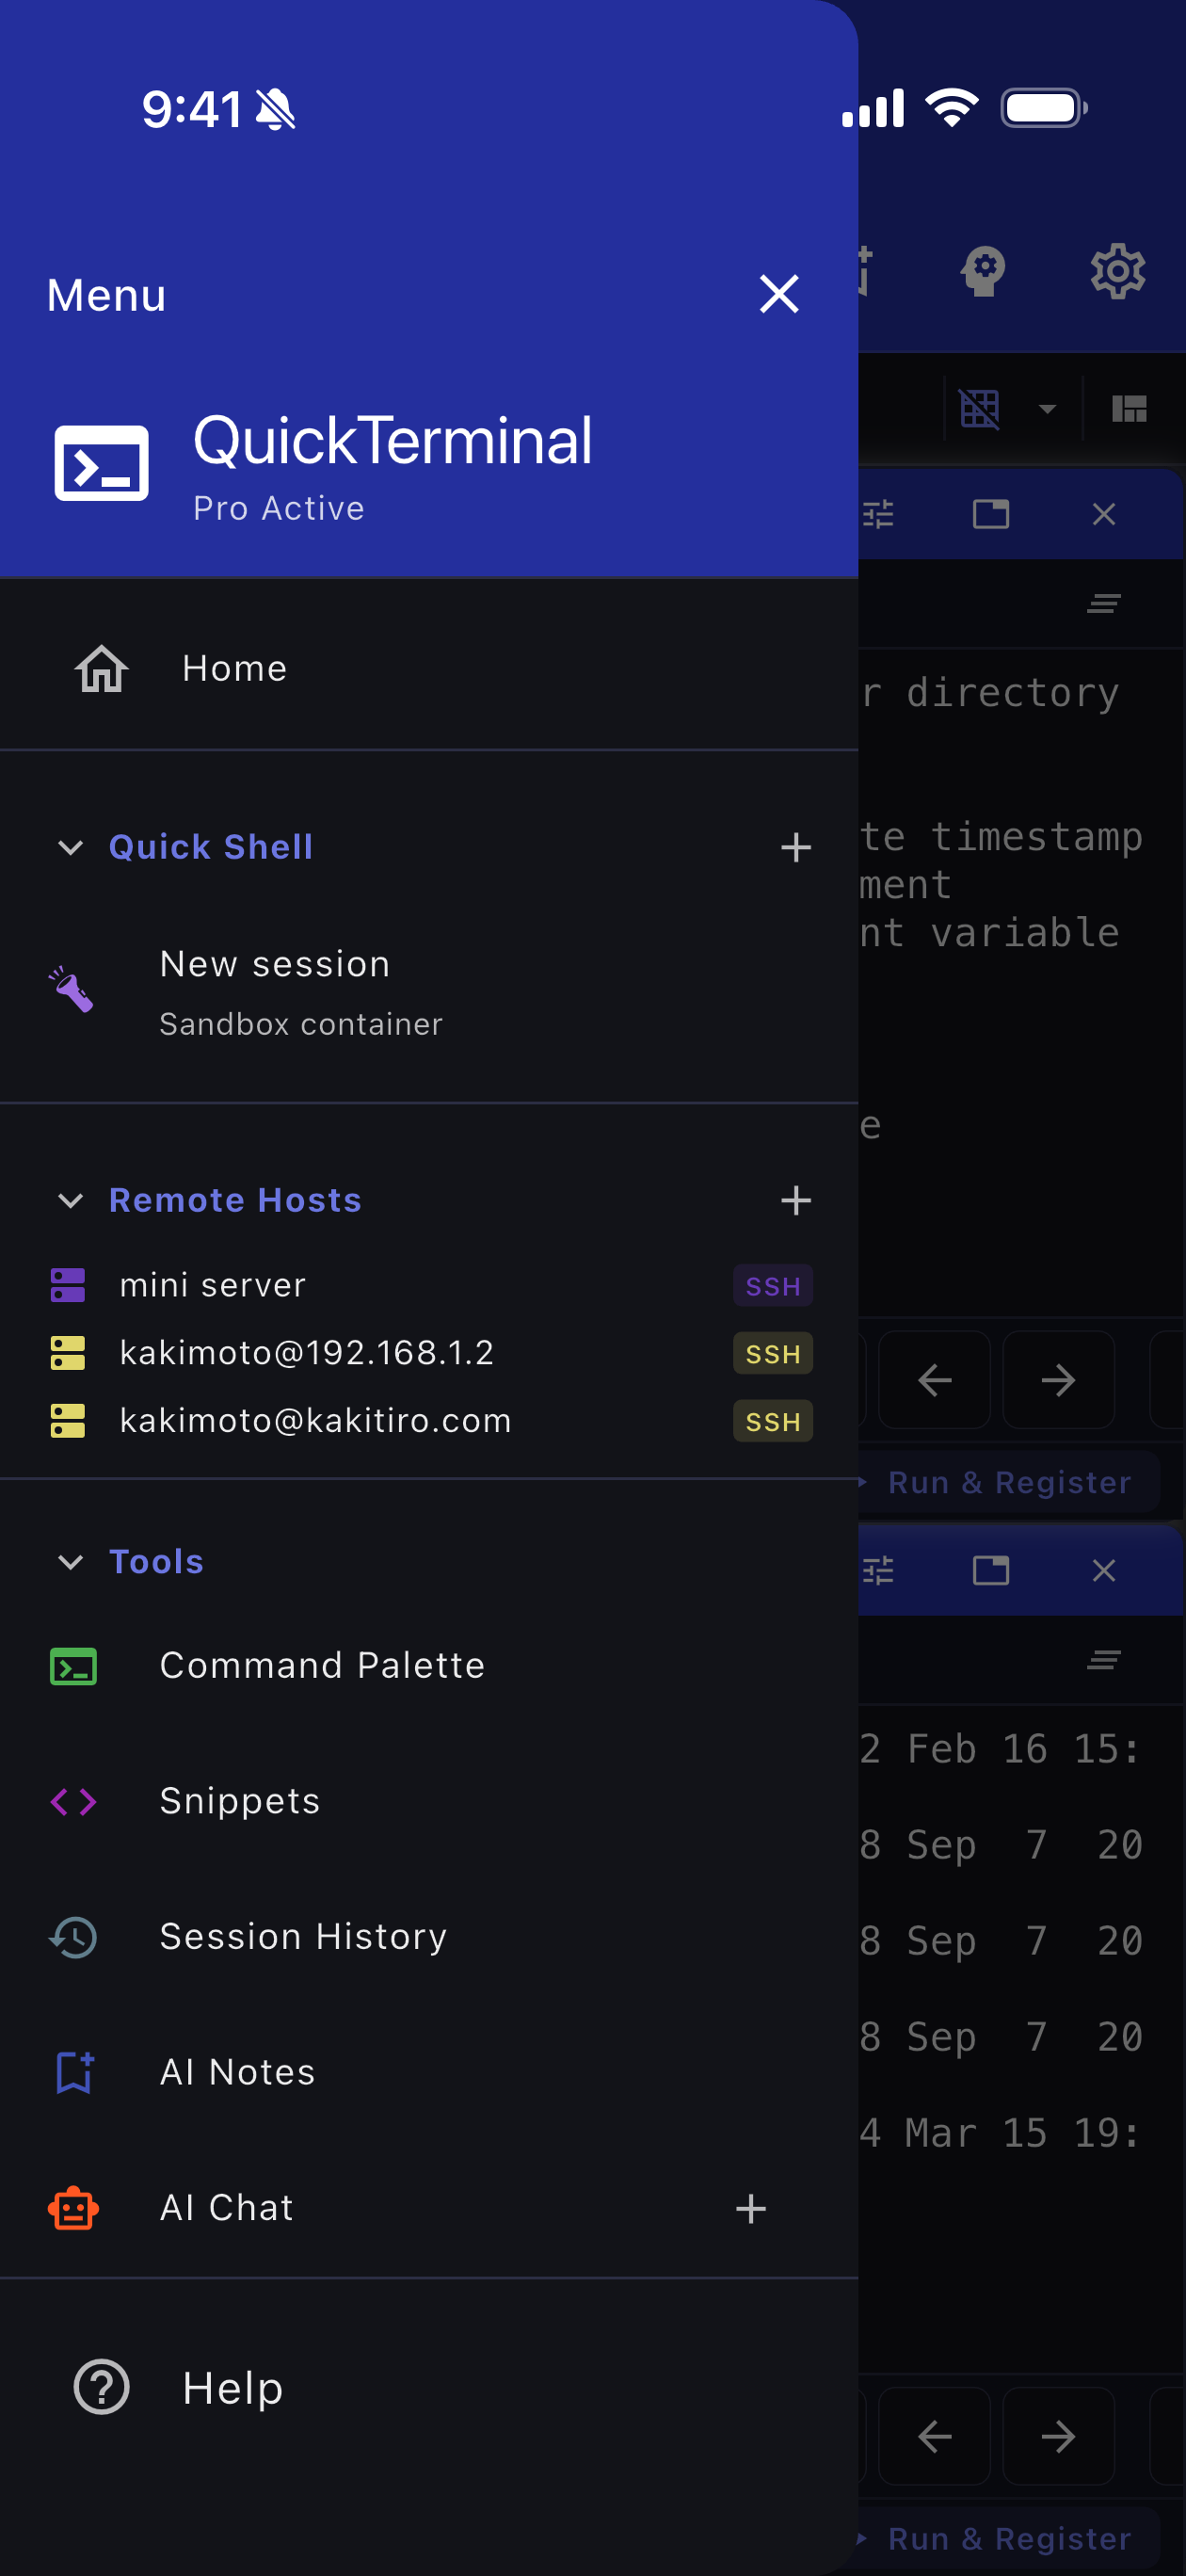Screen dimensions: 1186x2576
Task: Connect to mini server host
Action: tap(429, 1285)
